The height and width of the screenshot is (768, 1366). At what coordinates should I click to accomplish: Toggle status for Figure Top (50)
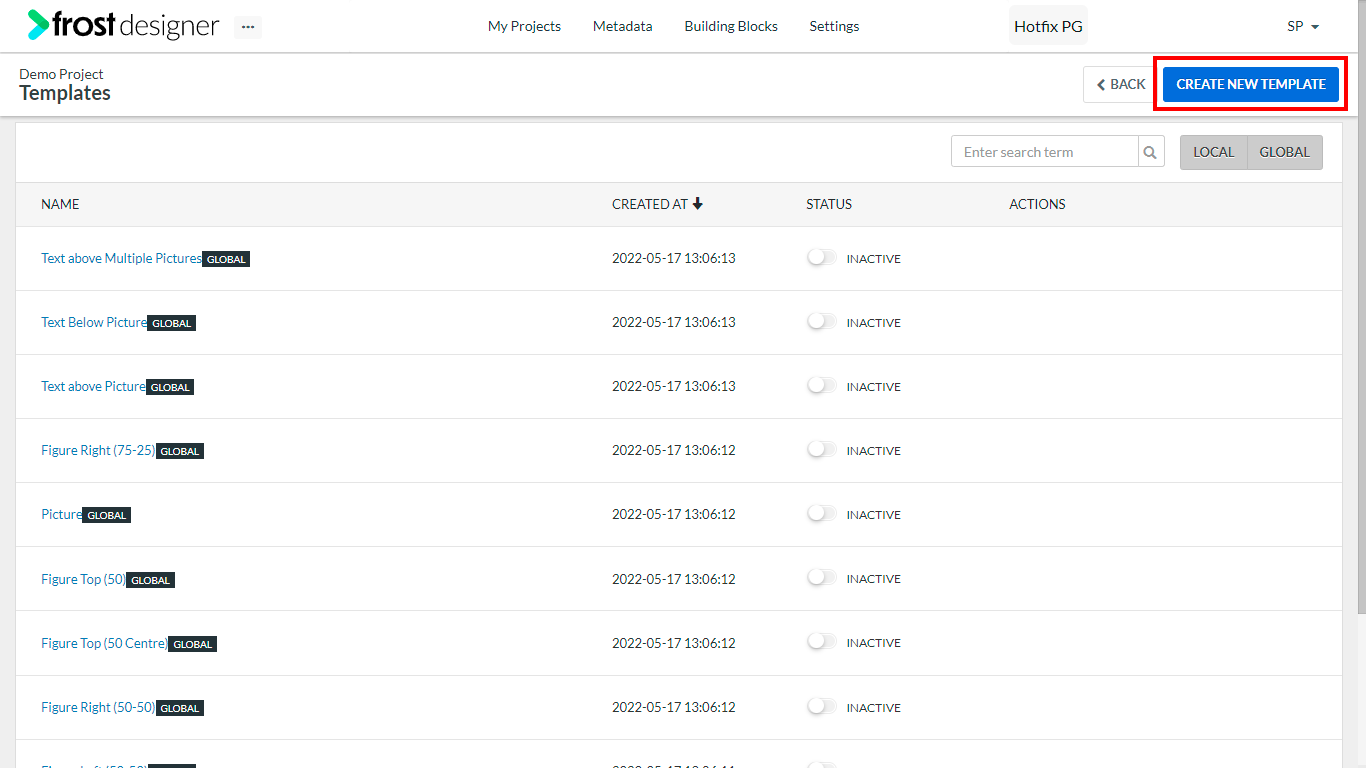point(822,578)
